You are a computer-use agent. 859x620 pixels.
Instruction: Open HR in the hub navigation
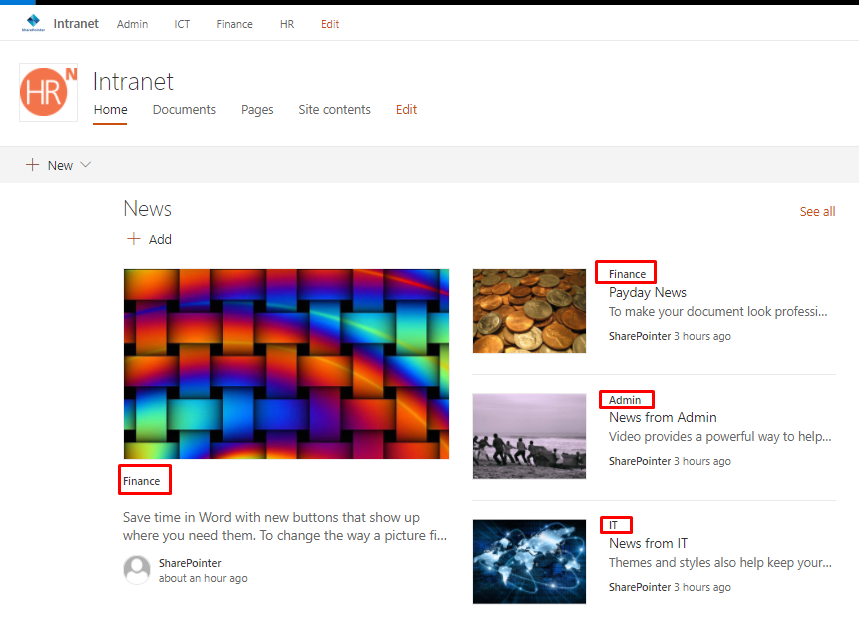[x=287, y=24]
